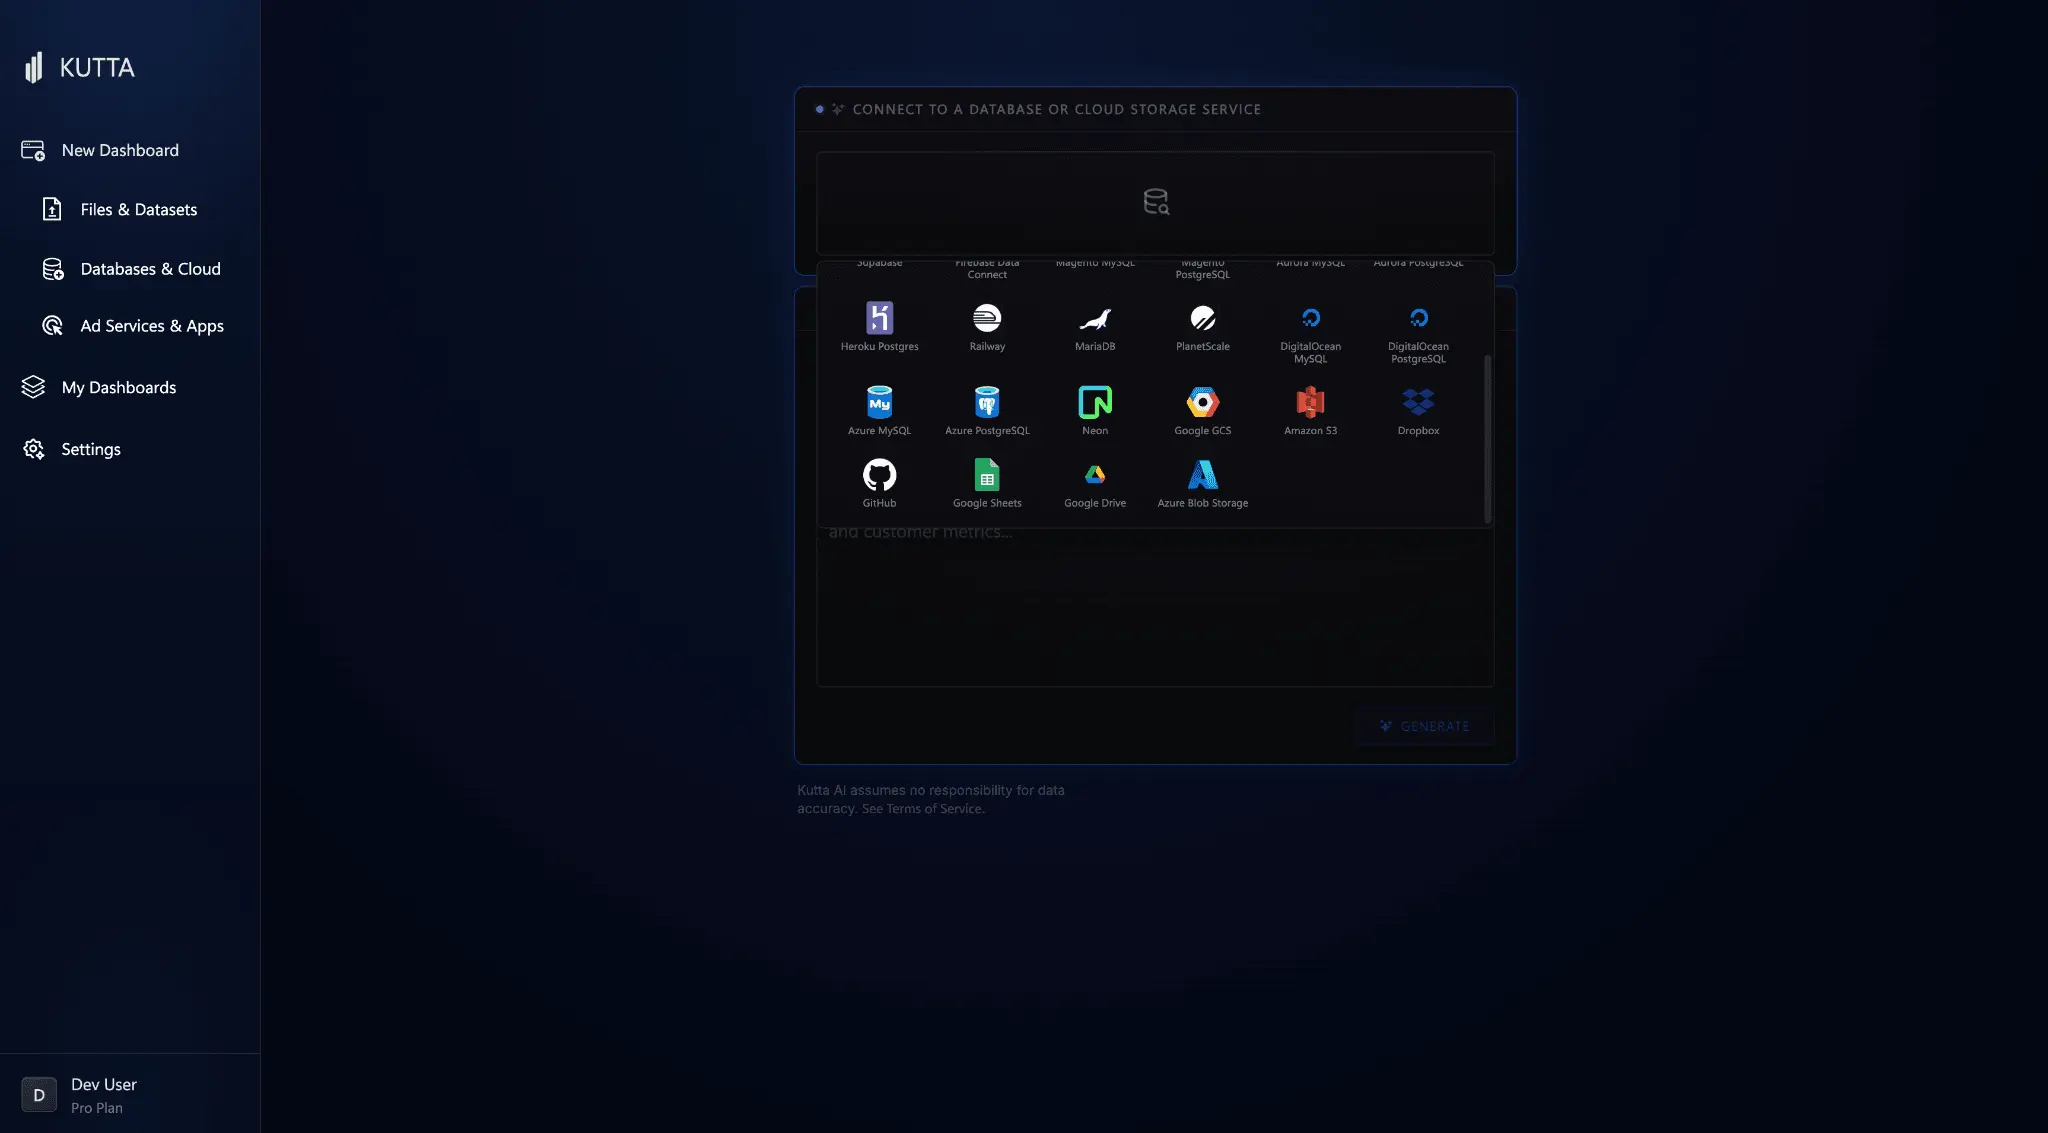The height and width of the screenshot is (1133, 2048).
Task: Click the Heroku Postgres label
Action: coord(879,346)
